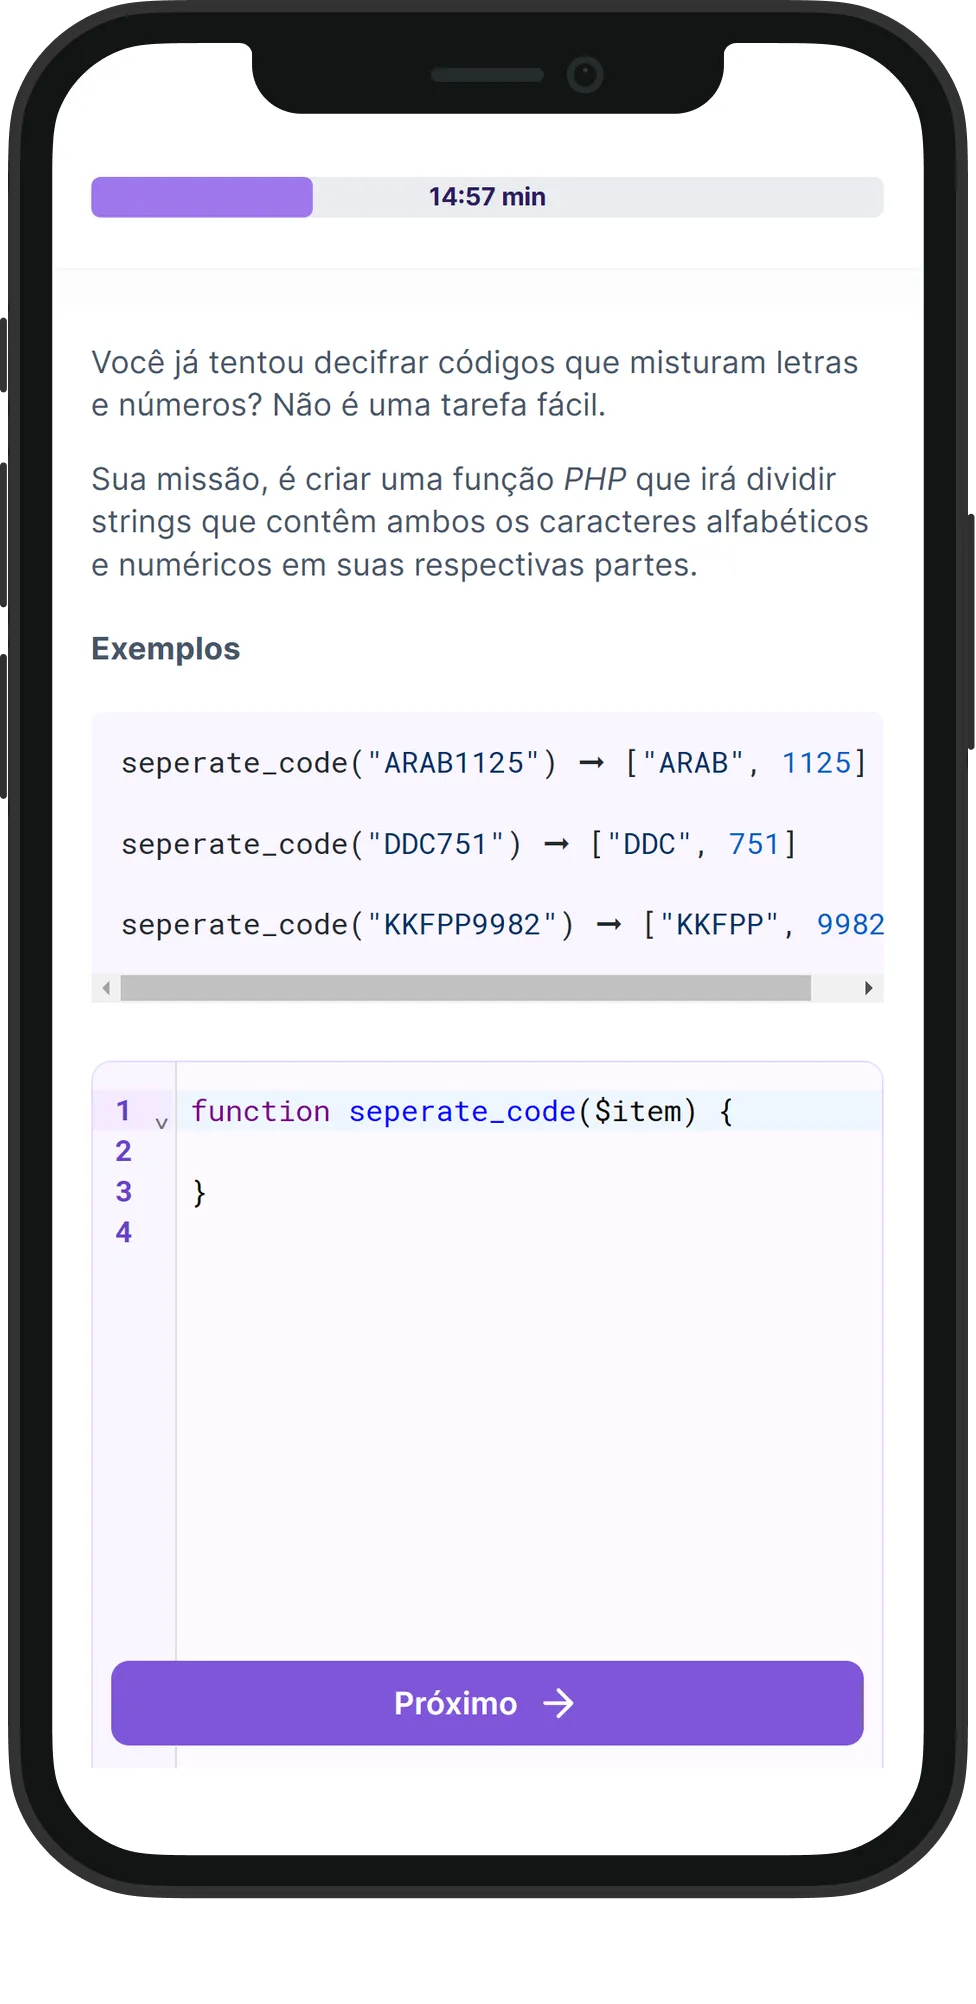Click the italic PHP word in description

coord(595,479)
